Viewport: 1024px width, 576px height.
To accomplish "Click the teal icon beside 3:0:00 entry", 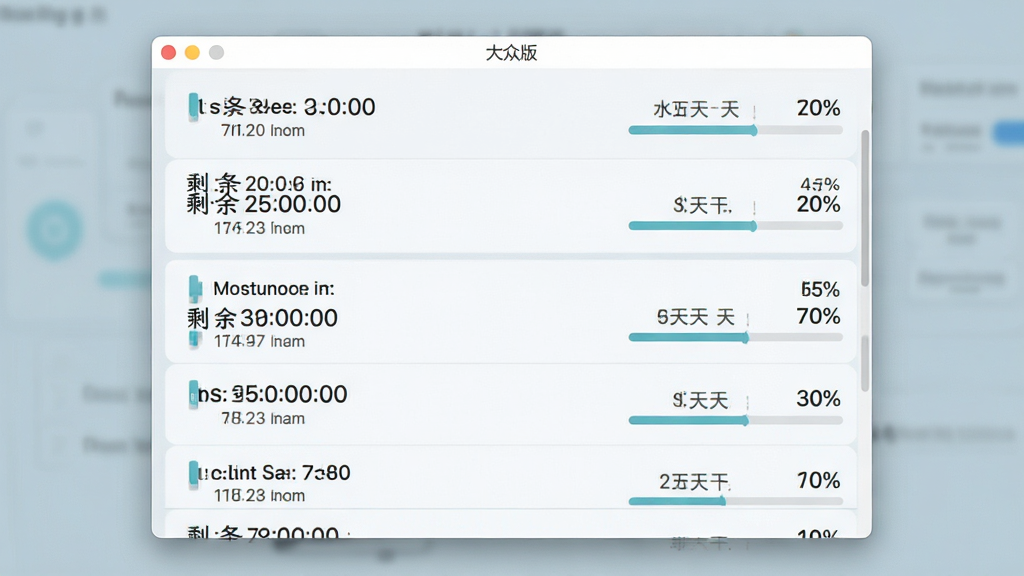I will click(193, 107).
